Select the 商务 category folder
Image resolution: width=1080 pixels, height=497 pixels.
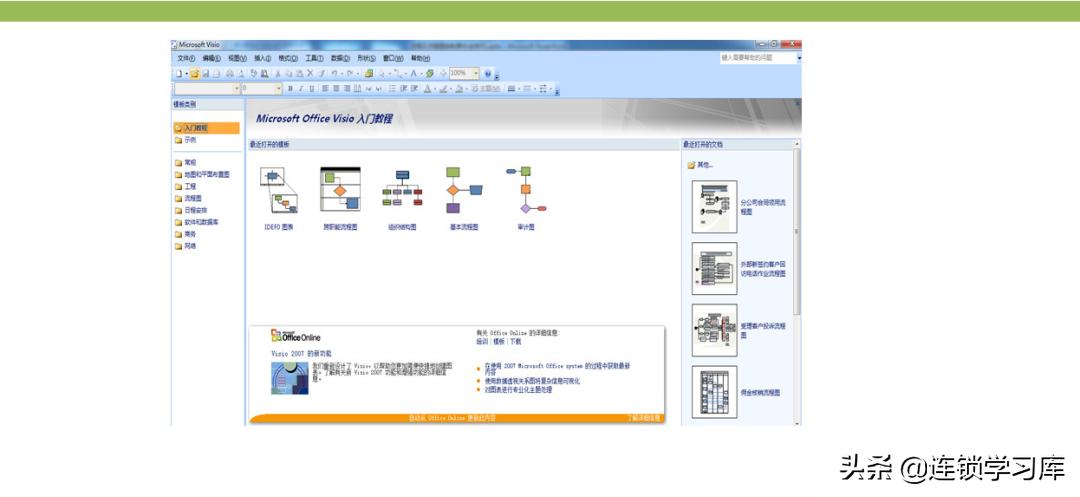tap(186, 234)
